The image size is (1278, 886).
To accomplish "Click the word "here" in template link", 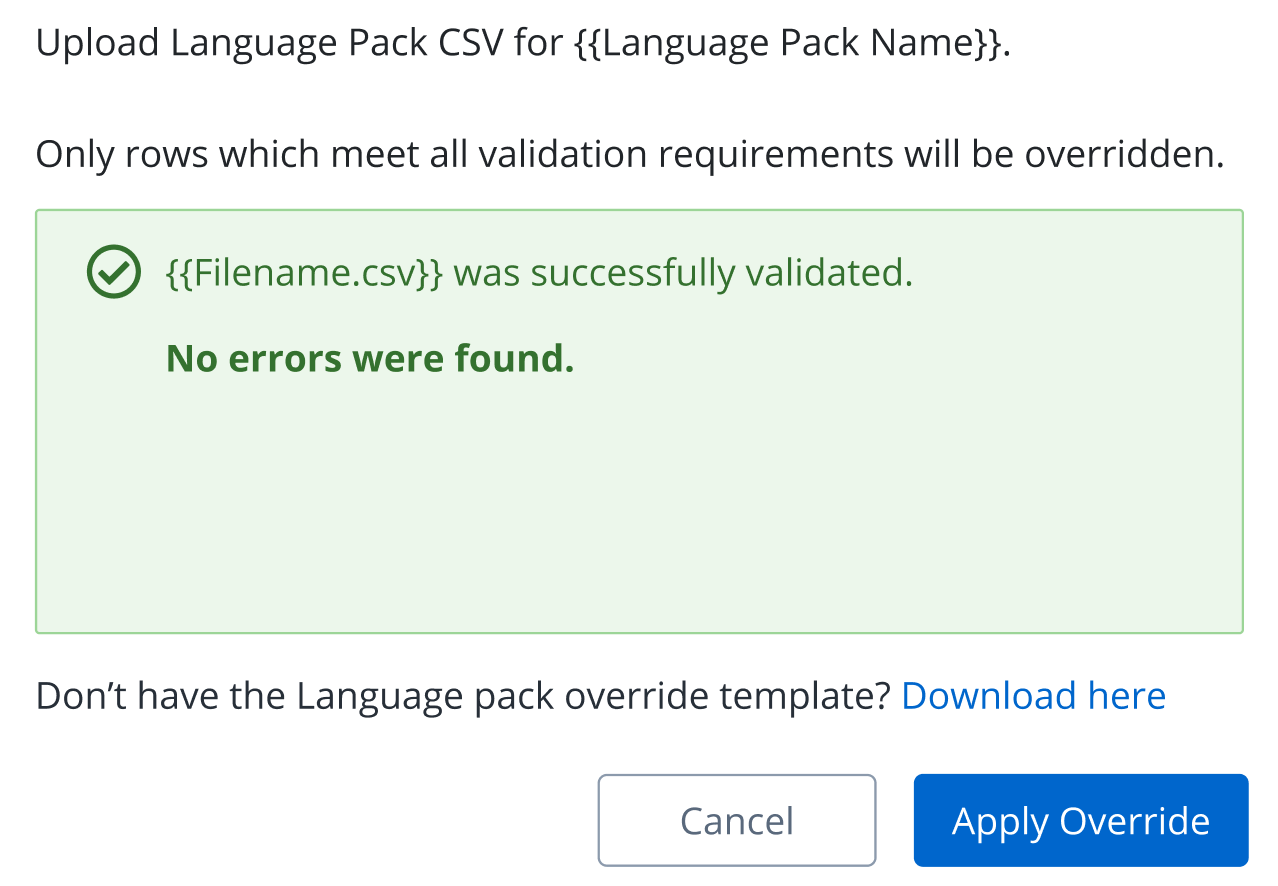I will coord(1127,696).
